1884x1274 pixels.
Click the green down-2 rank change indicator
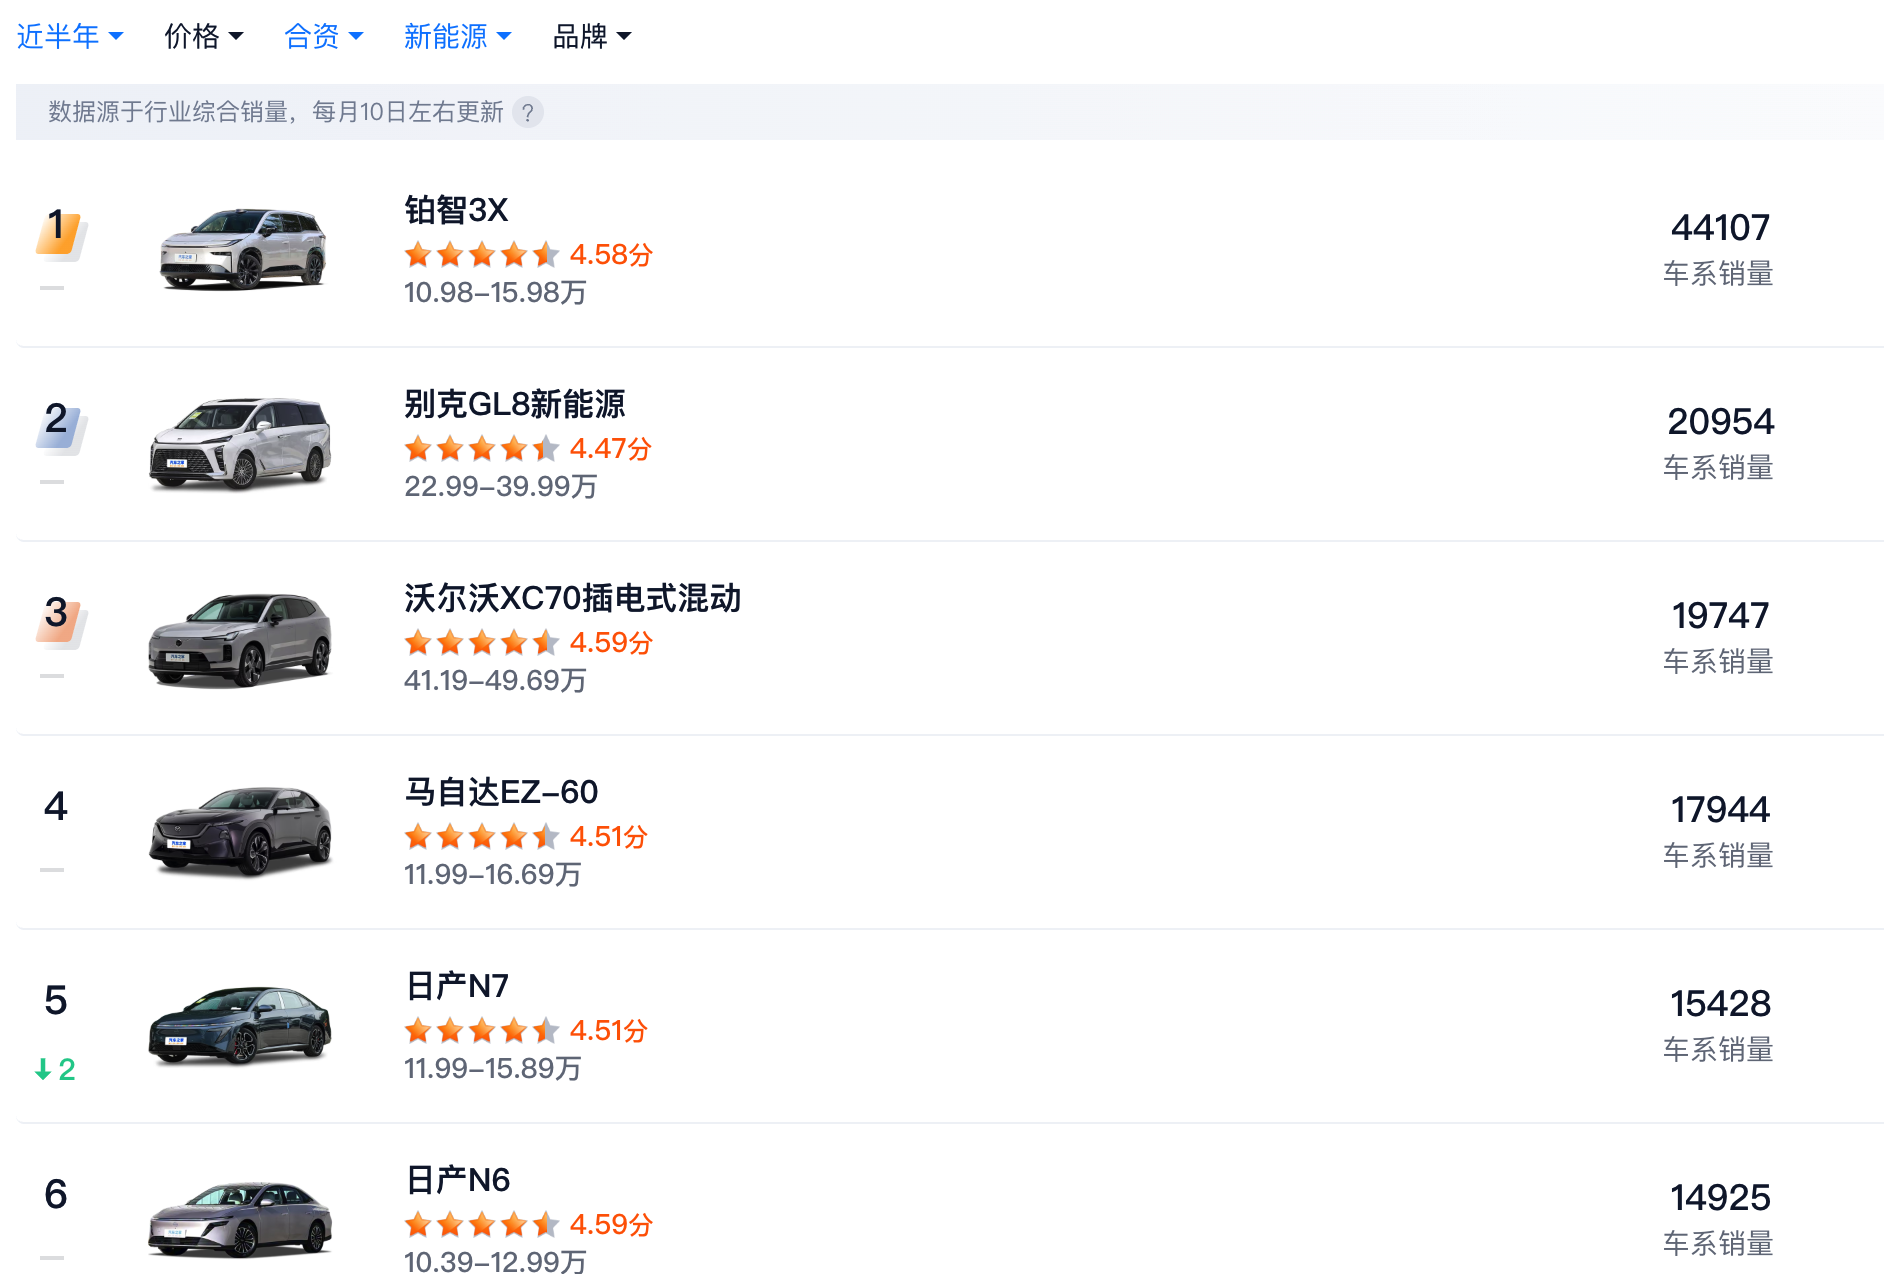coord(55,1069)
